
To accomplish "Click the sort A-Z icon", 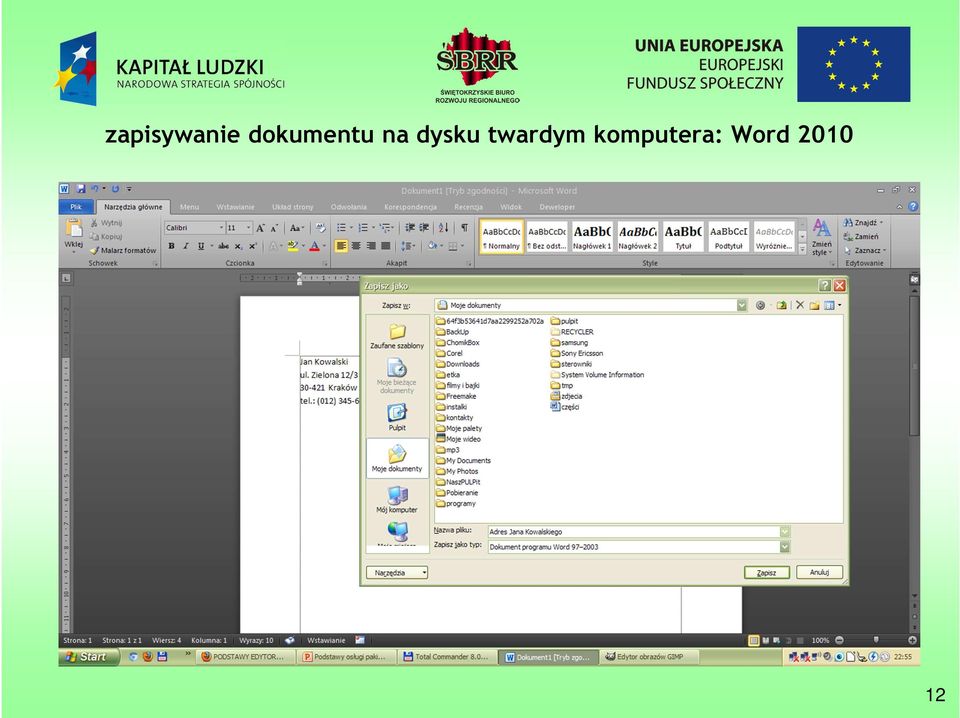I will (444, 228).
